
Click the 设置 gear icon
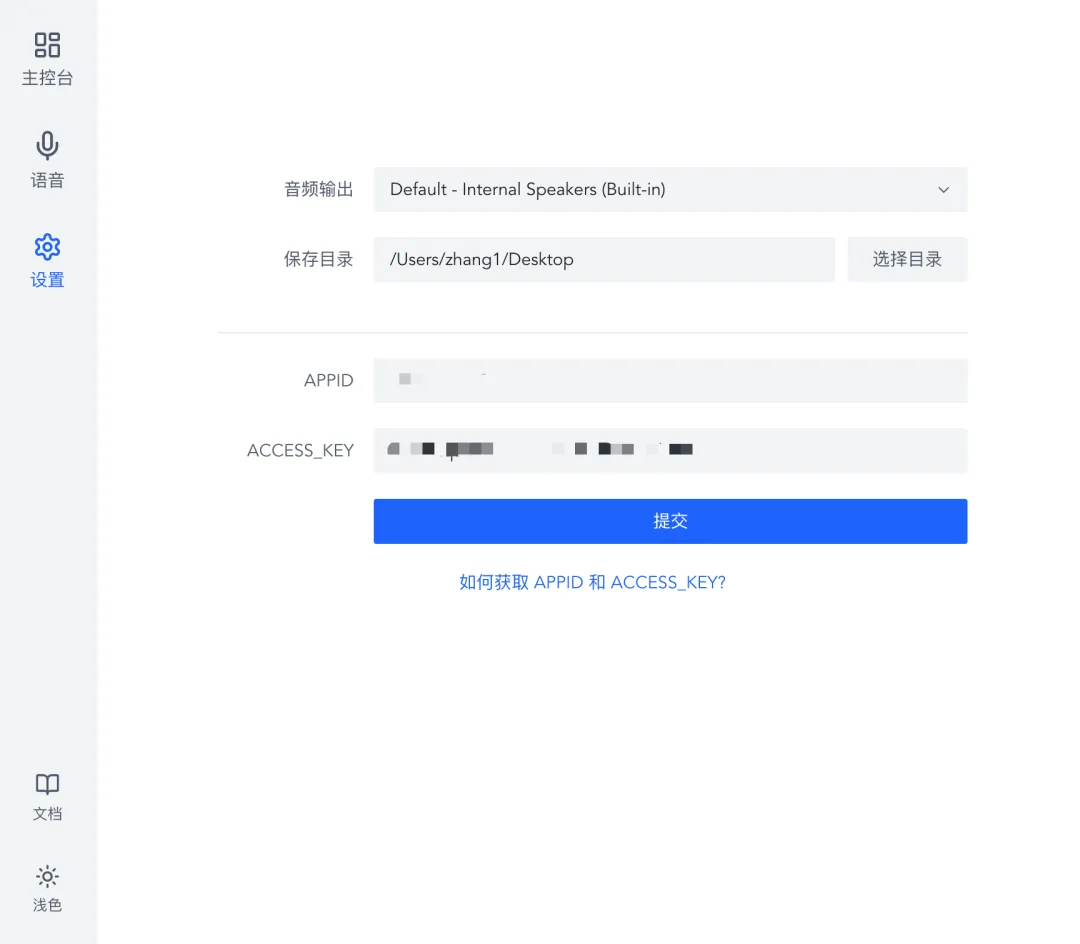pos(47,247)
